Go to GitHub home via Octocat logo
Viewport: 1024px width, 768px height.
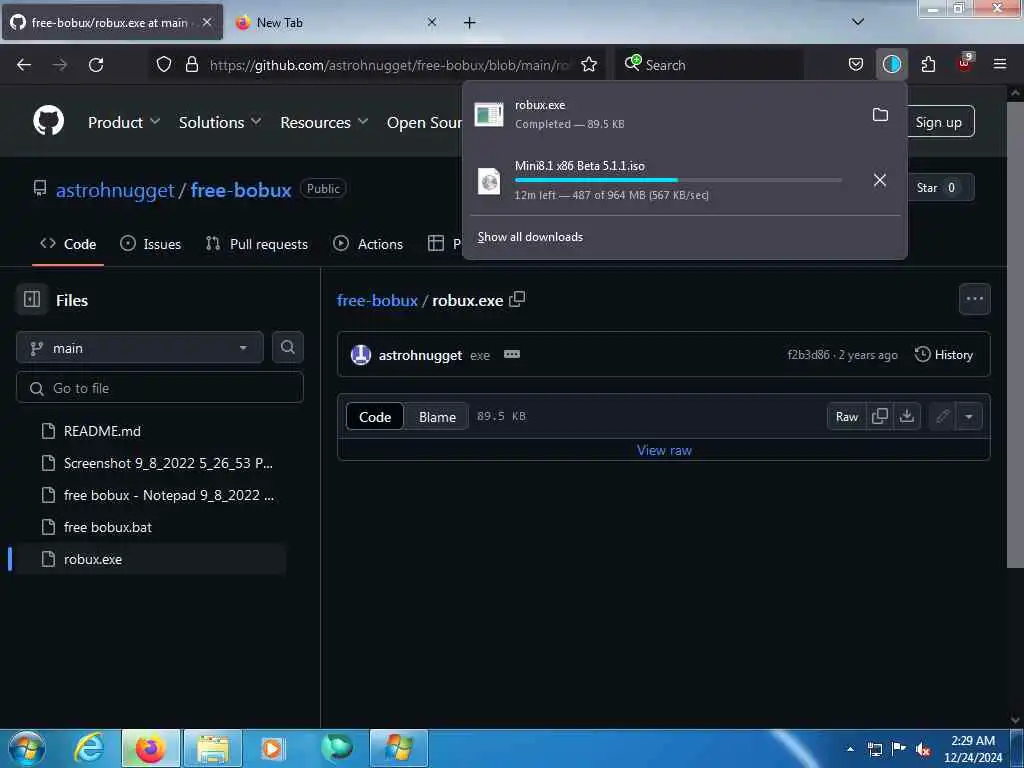(48, 121)
